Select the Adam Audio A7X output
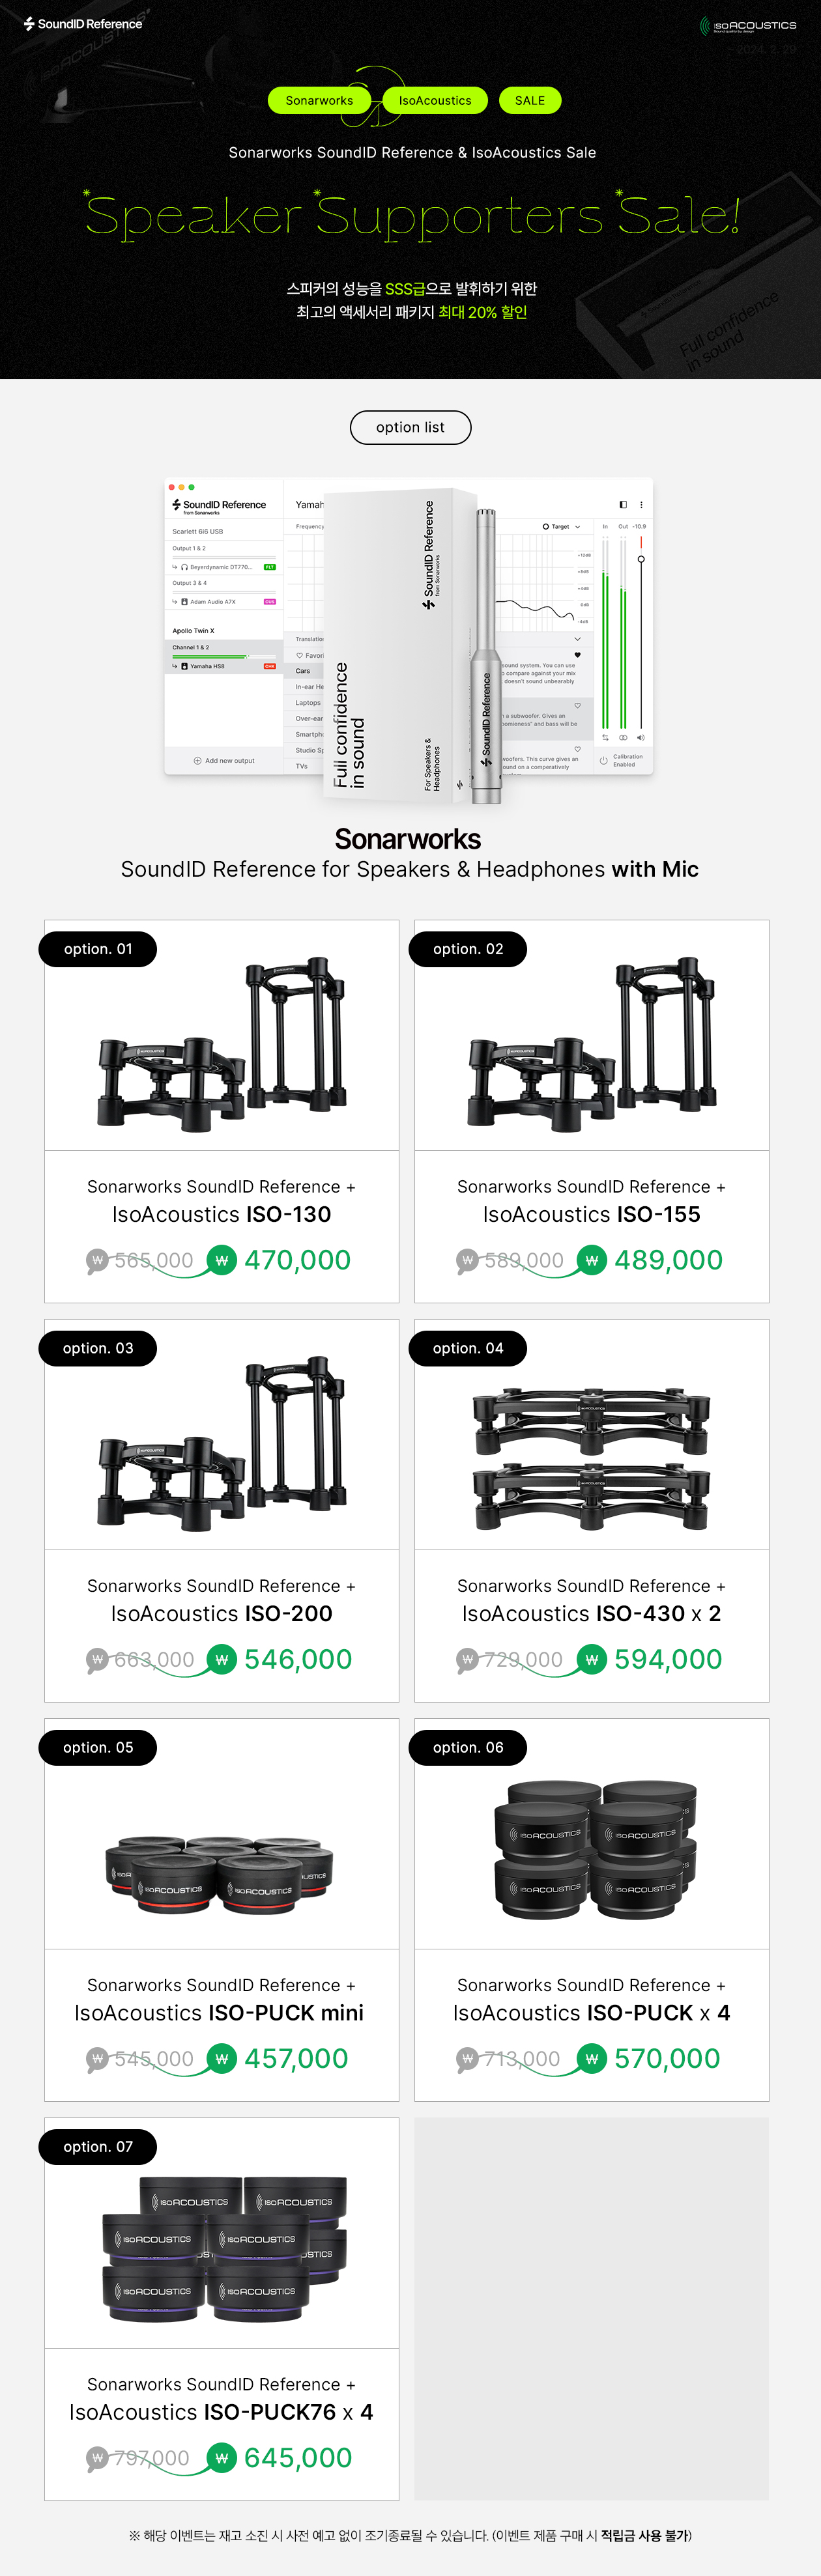Screen dimensions: 821x2576 [224, 602]
